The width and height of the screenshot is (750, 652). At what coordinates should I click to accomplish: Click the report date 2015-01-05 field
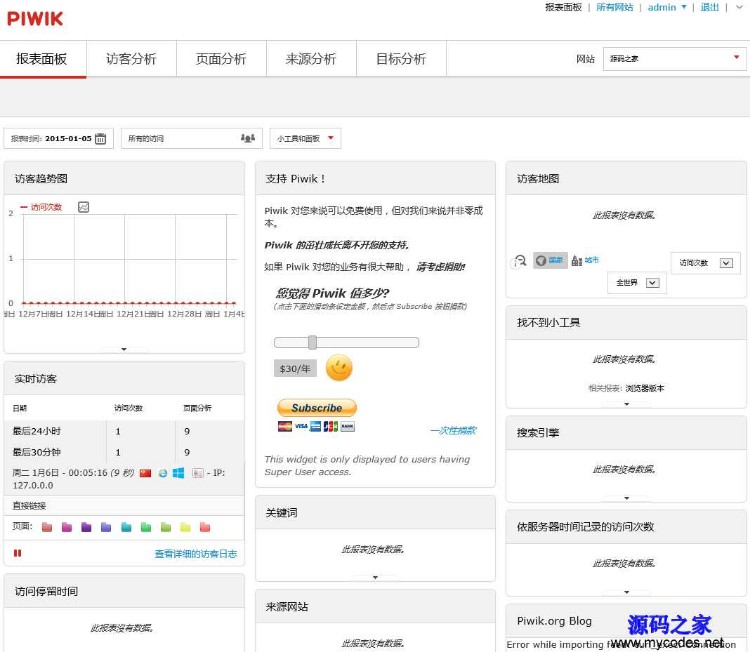[58, 138]
